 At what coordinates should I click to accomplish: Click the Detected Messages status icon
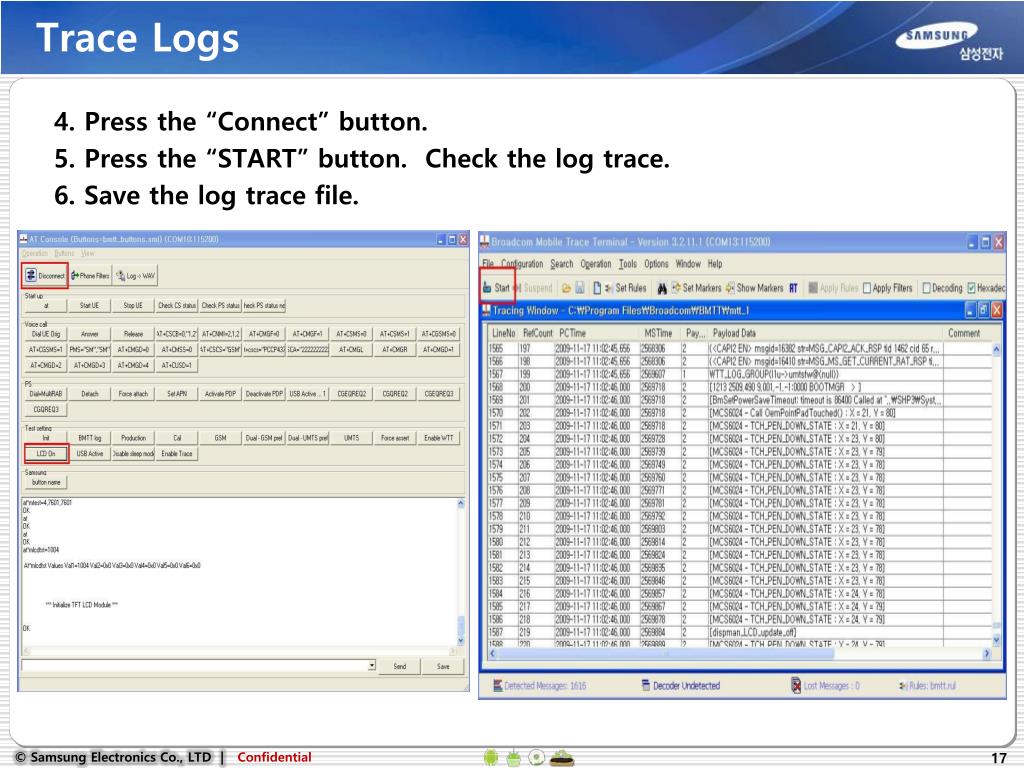point(498,685)
